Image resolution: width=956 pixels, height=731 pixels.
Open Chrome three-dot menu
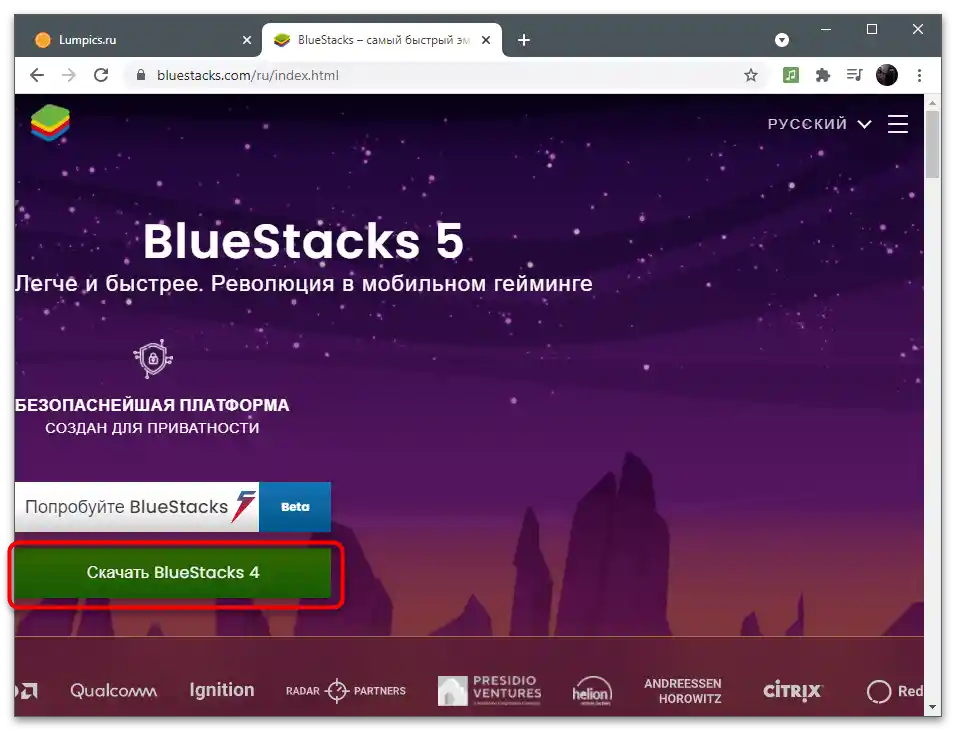tap(919, 75)
